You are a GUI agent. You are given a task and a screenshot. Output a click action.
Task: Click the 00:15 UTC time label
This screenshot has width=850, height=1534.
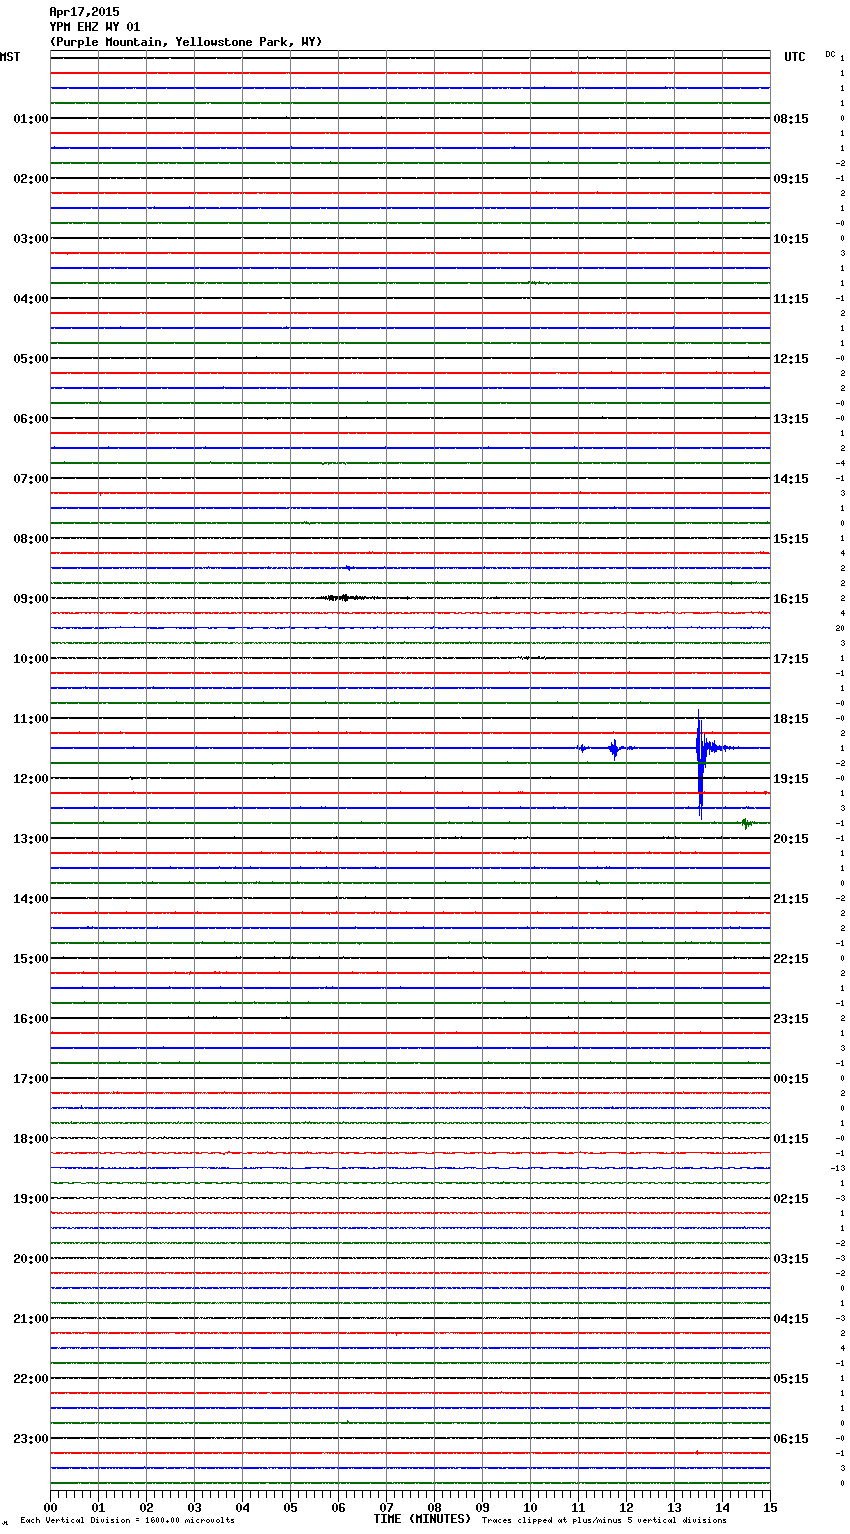791,1079
